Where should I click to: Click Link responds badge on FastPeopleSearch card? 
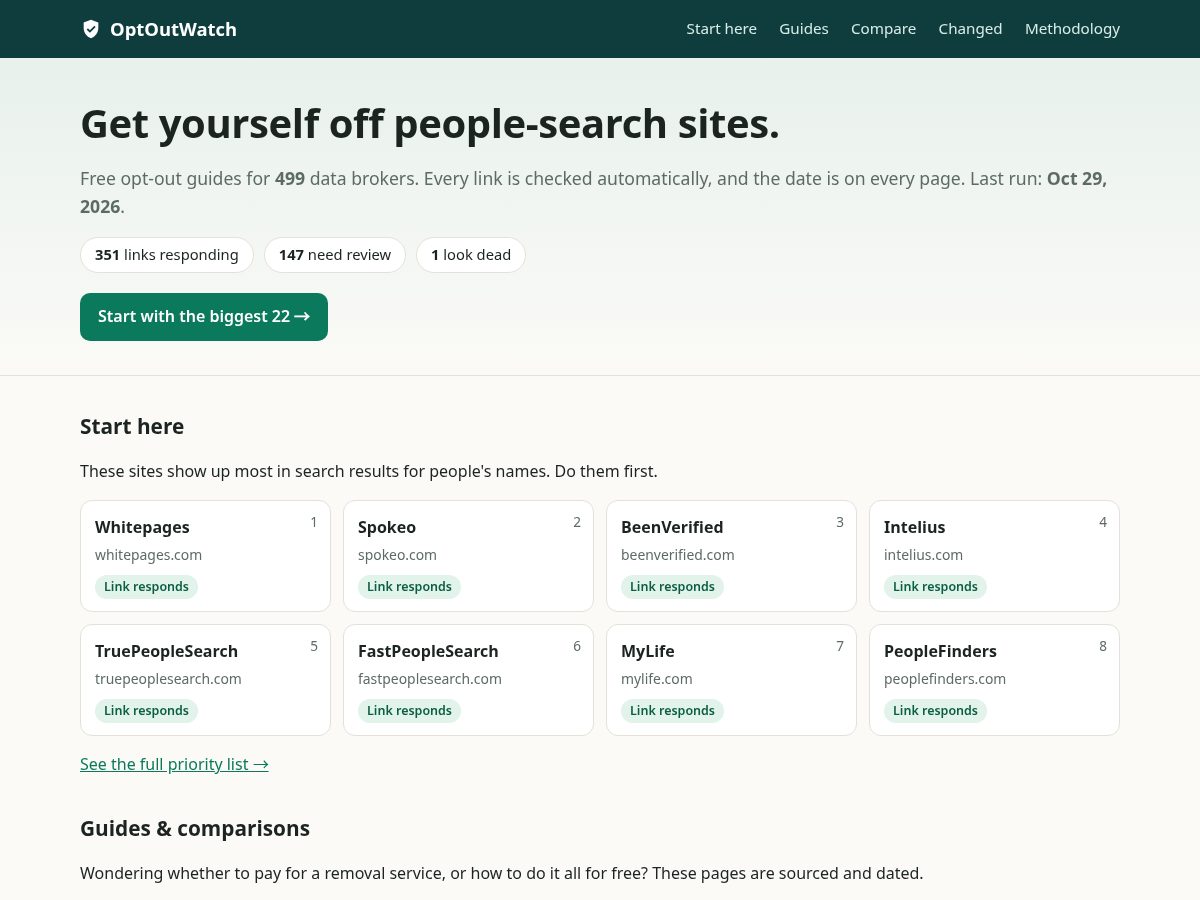pyautogui.click(x=409, y=711)
